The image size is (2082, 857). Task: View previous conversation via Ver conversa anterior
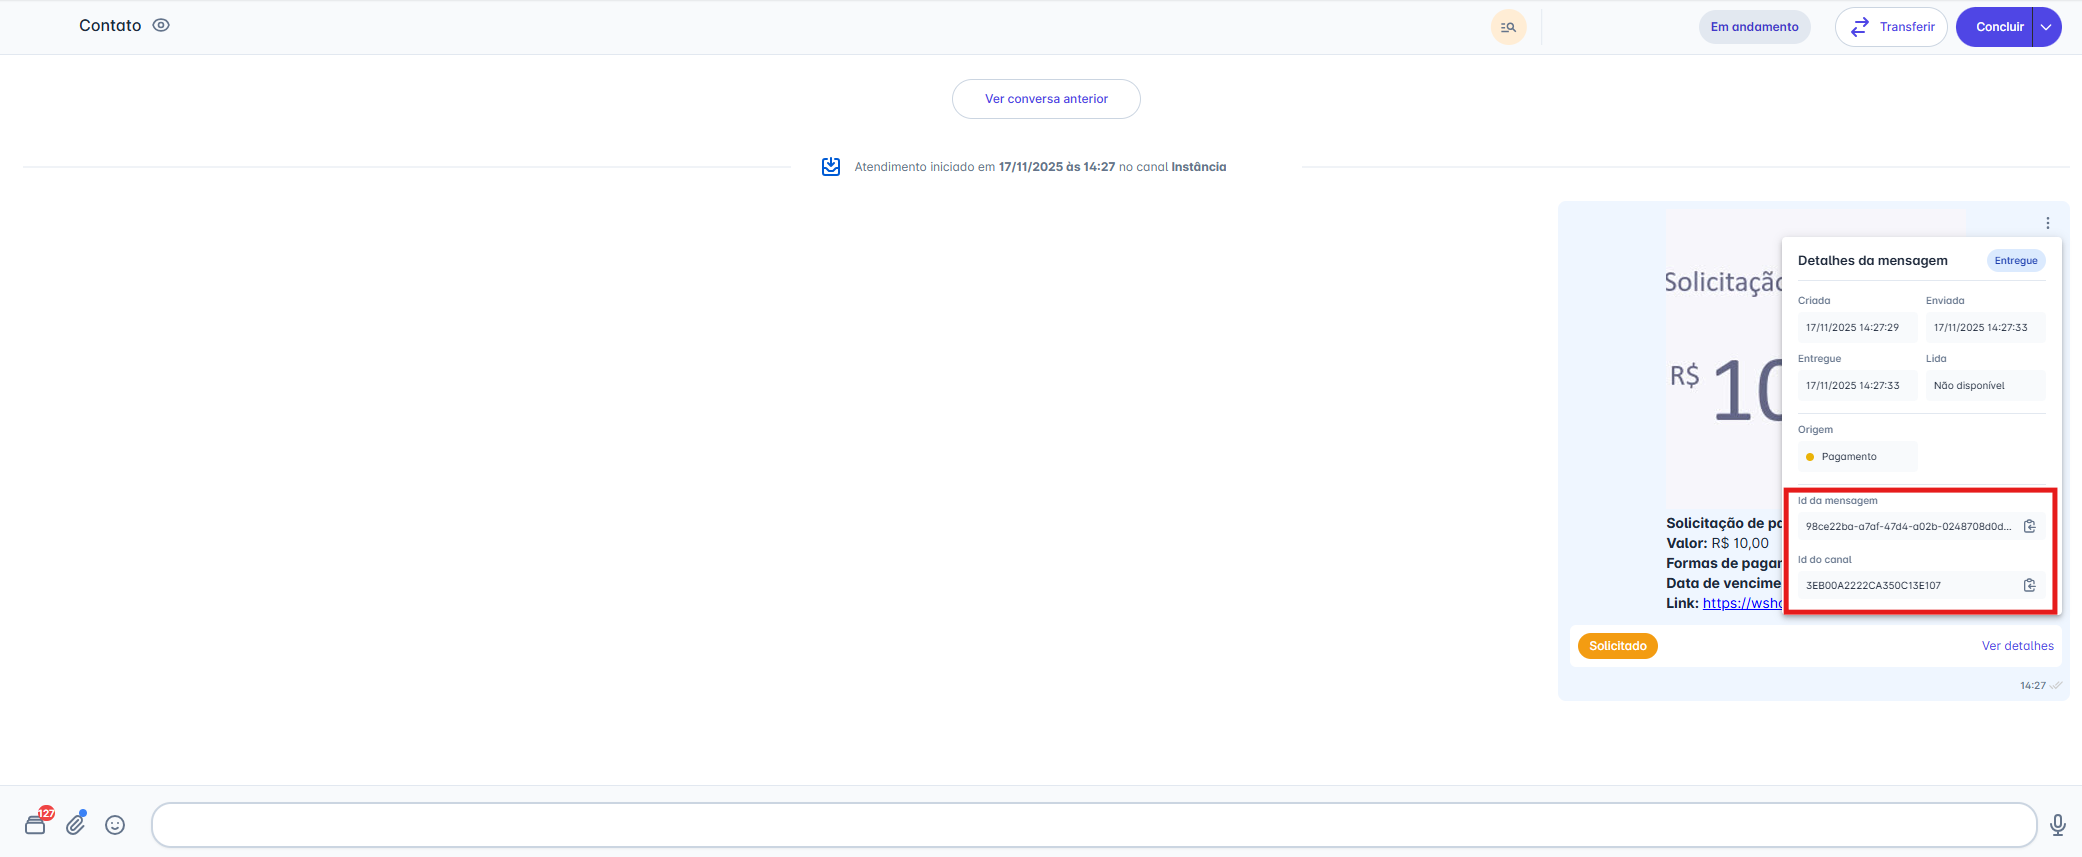[x=1046, y=99]
